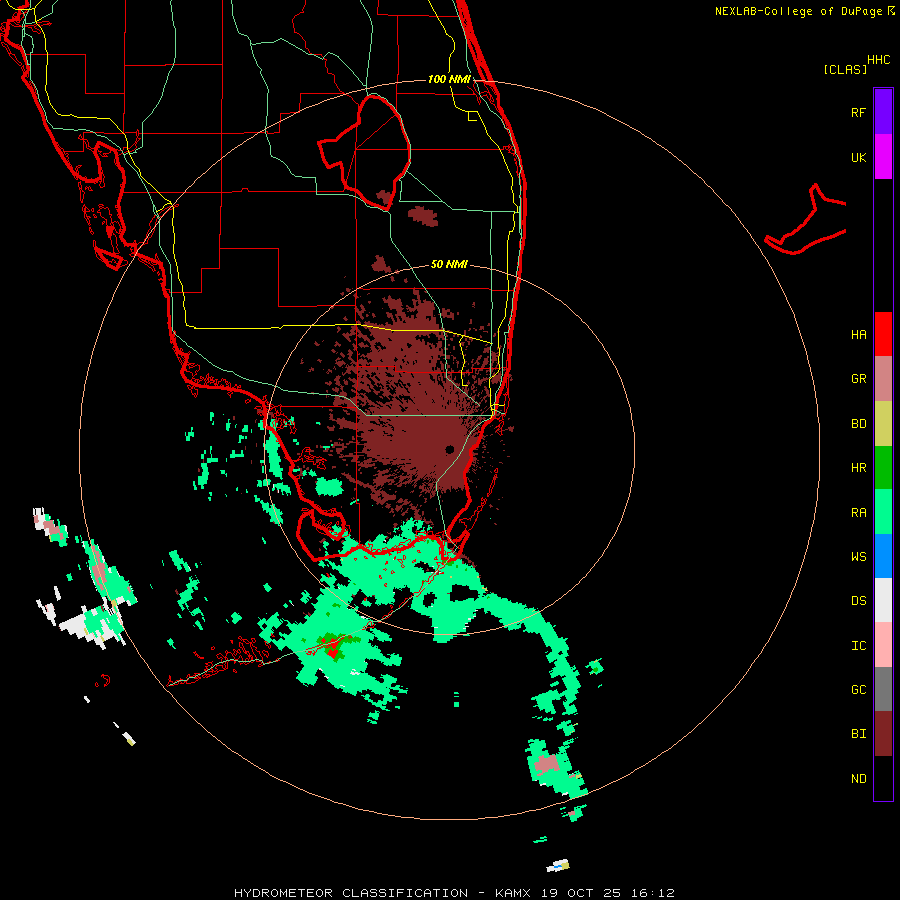This screenshot has width=900, height=900.
Task: Click the RF label in legend
Action: [x=858, y=113]
